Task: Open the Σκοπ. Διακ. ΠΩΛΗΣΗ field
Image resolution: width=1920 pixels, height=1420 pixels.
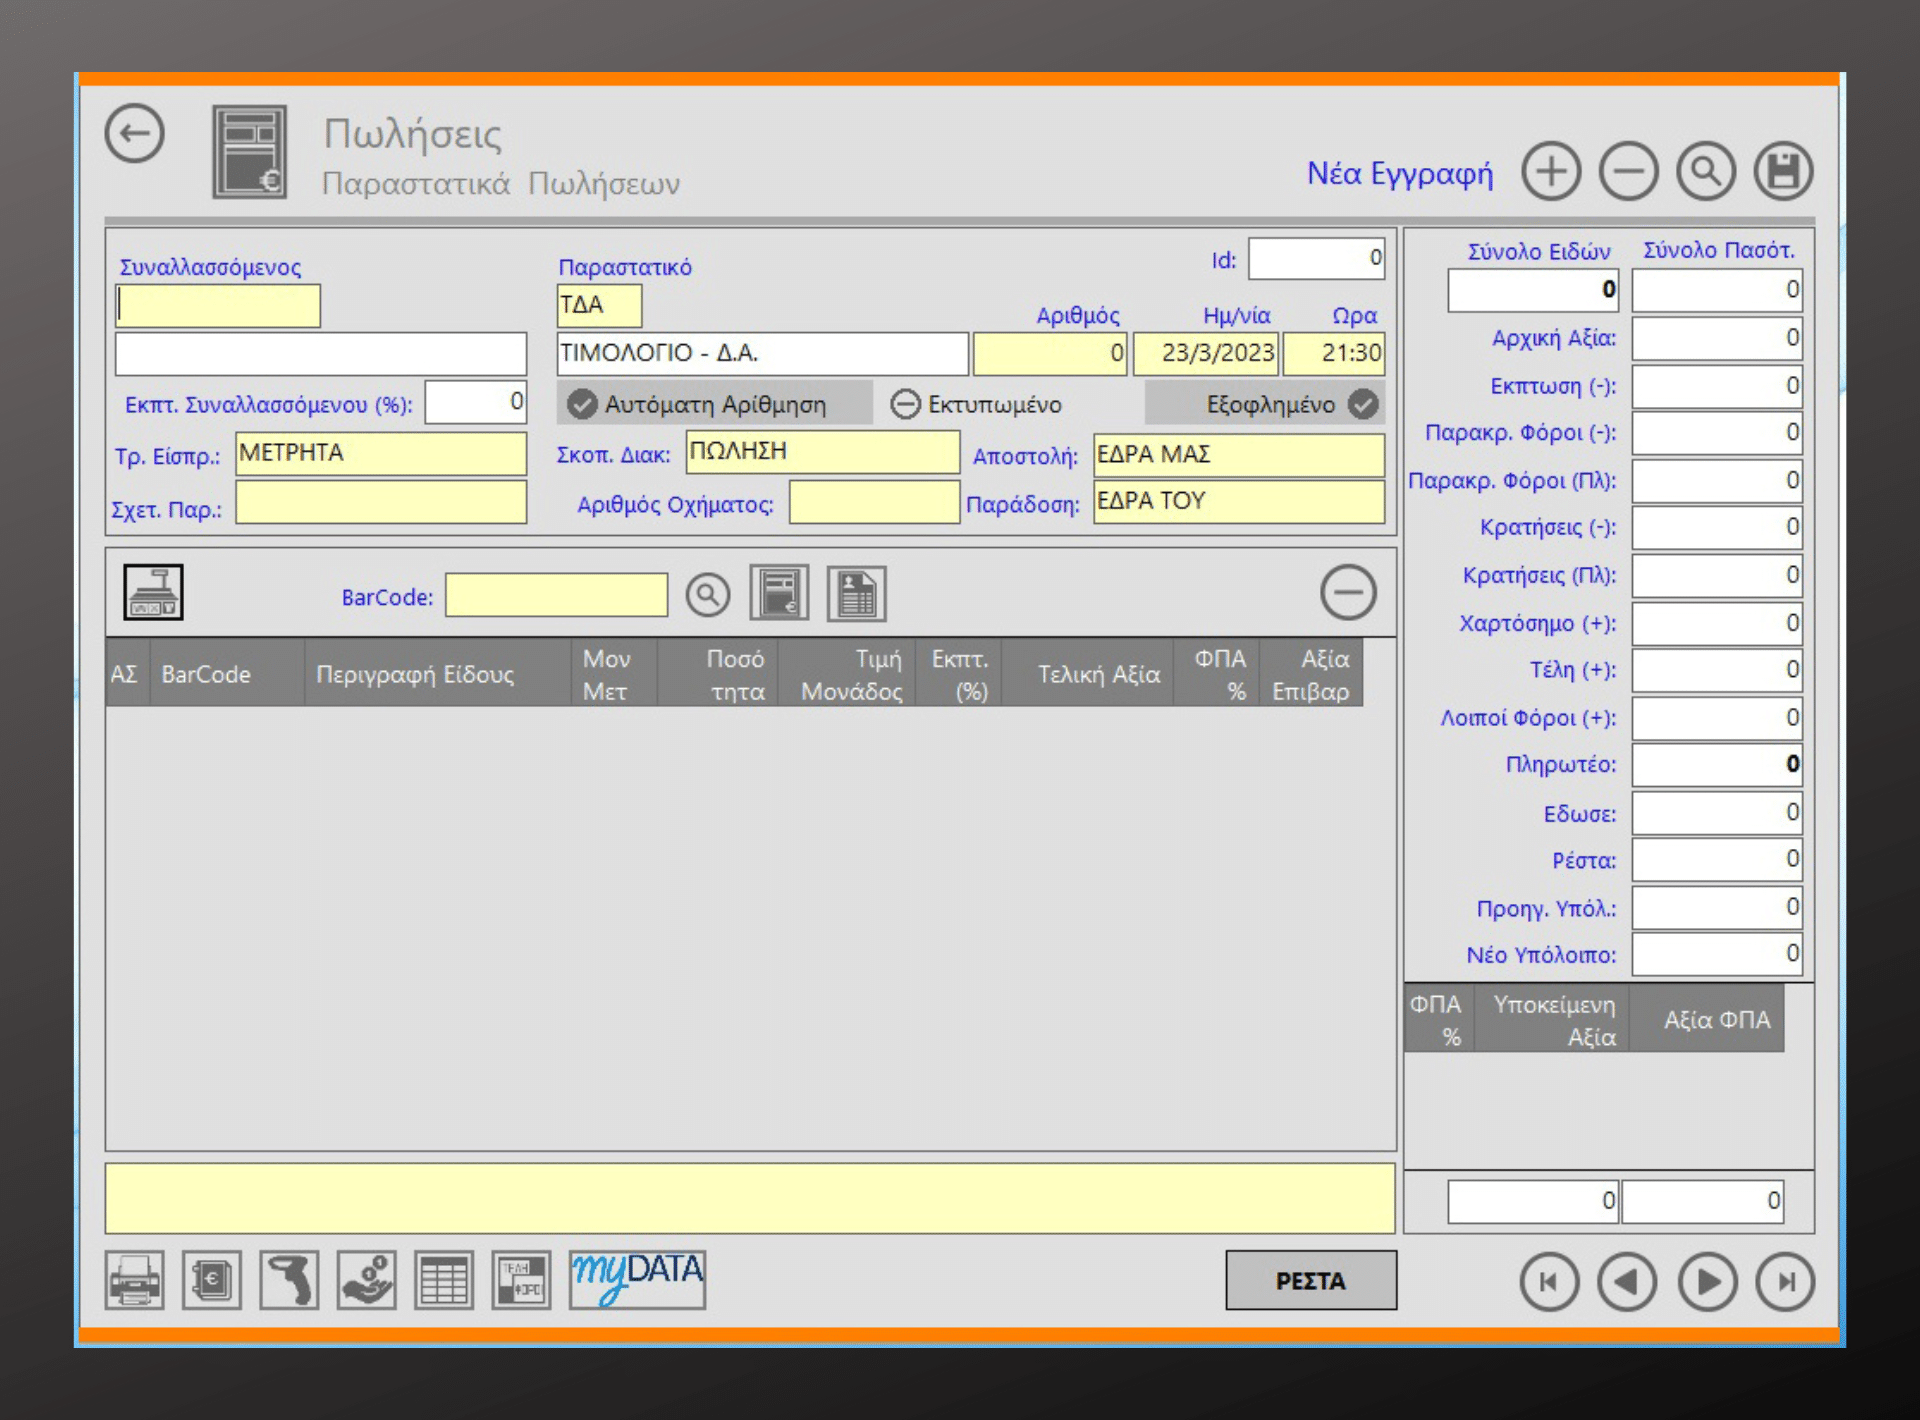Action: [822, 452]
